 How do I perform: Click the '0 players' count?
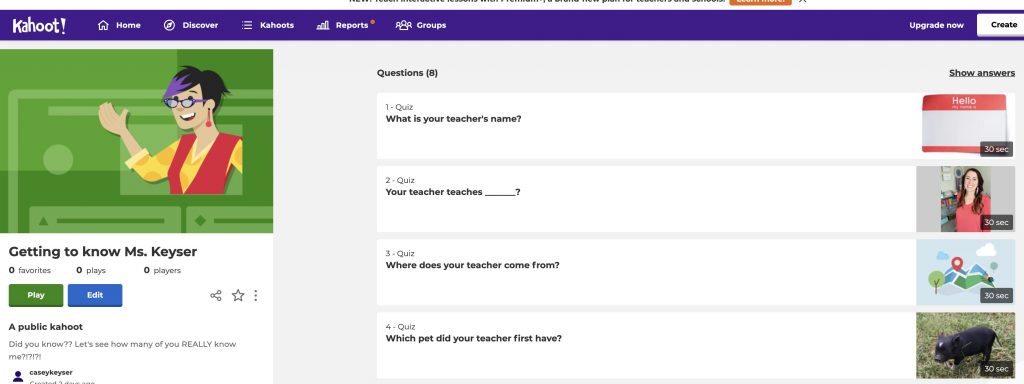click(163, 270)
